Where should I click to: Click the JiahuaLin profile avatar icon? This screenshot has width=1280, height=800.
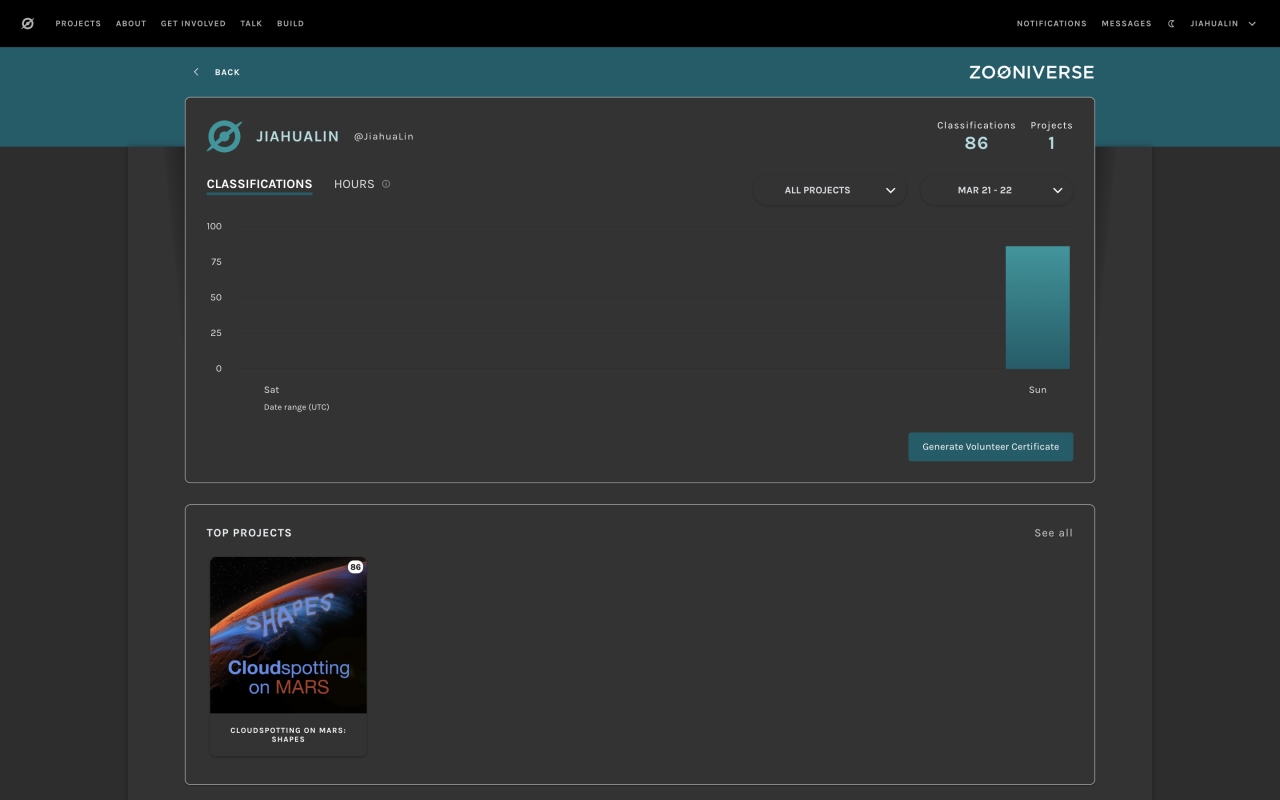coord(224,137)
